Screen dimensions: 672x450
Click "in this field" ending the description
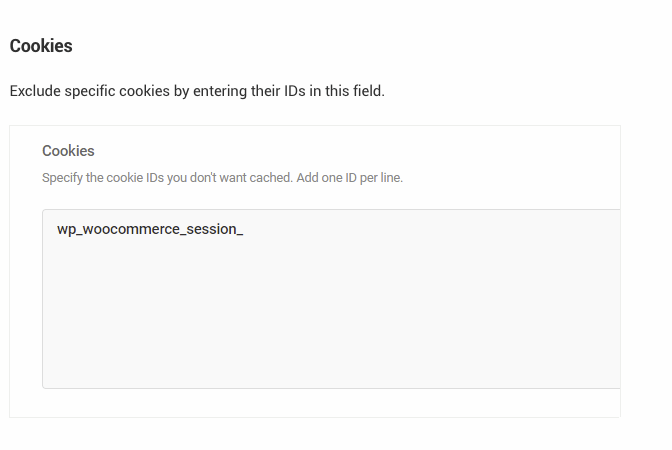click(348, 91)
